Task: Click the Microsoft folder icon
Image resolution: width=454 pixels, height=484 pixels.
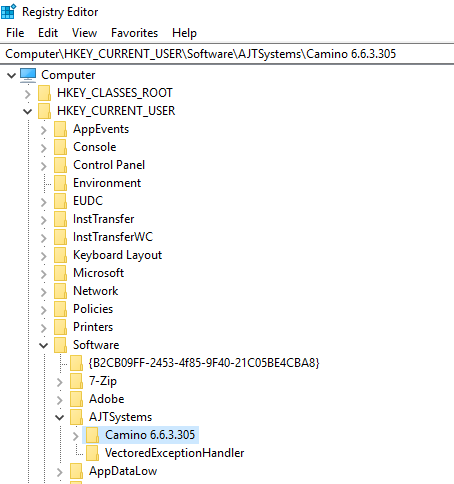Action: (x=60, y=273)
